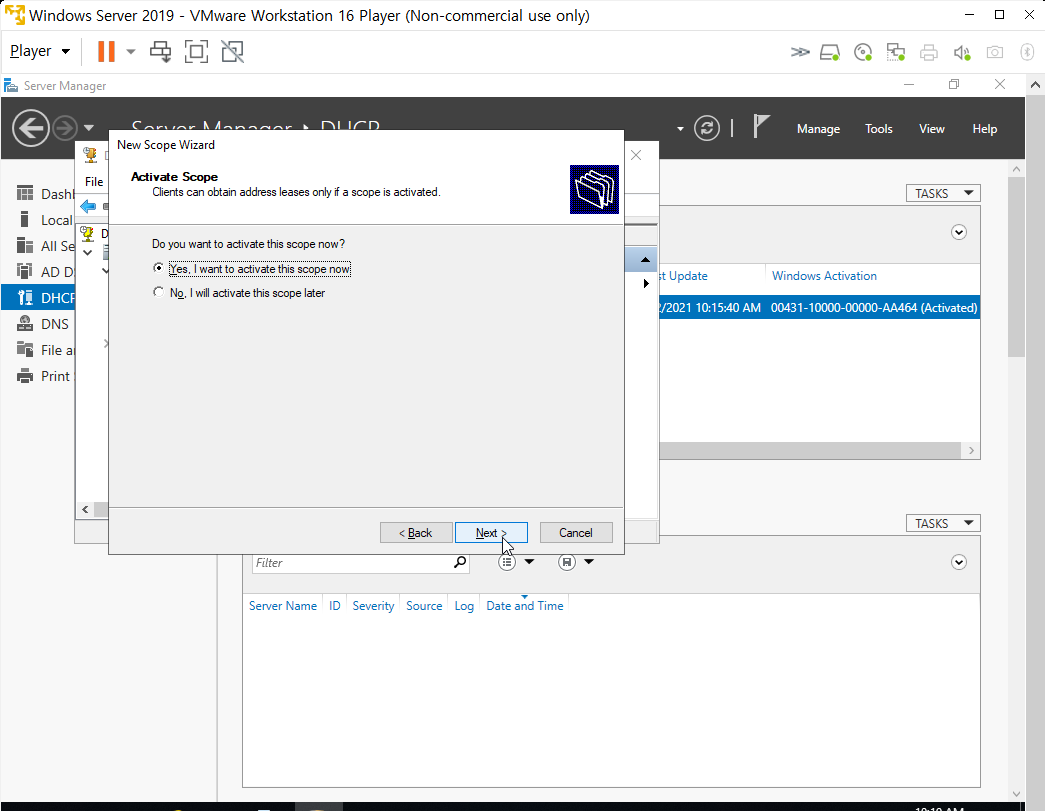Screen dimensions: 1045x811
Task: Click DHCP actions pane More Actions arrow
Action: tap(646, 283)
